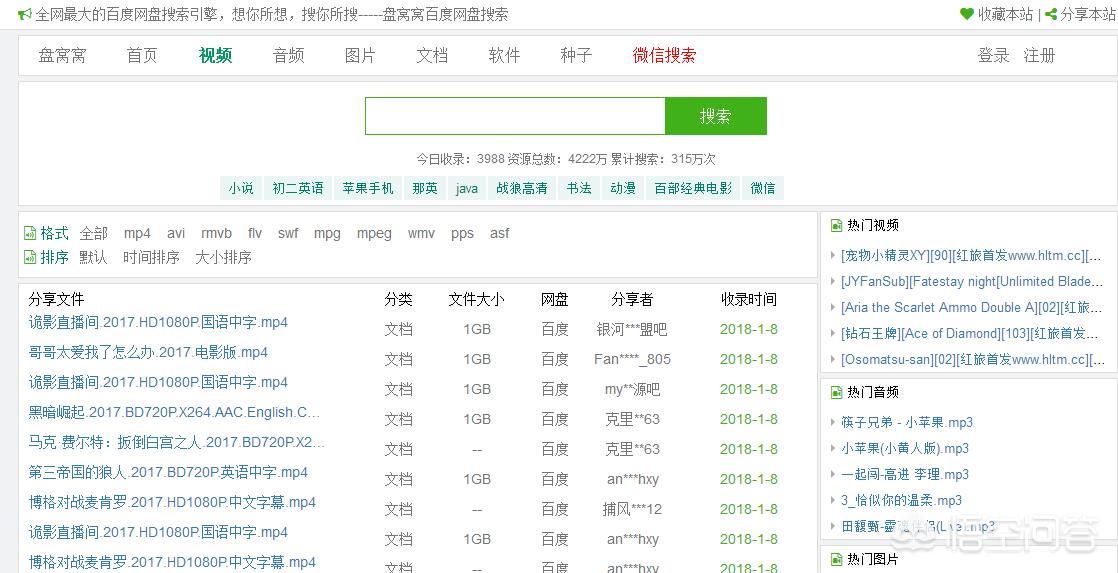Filter format by swf
Image resolution: width=1118 pixels, height=573 pixels.
pos(288,233)
